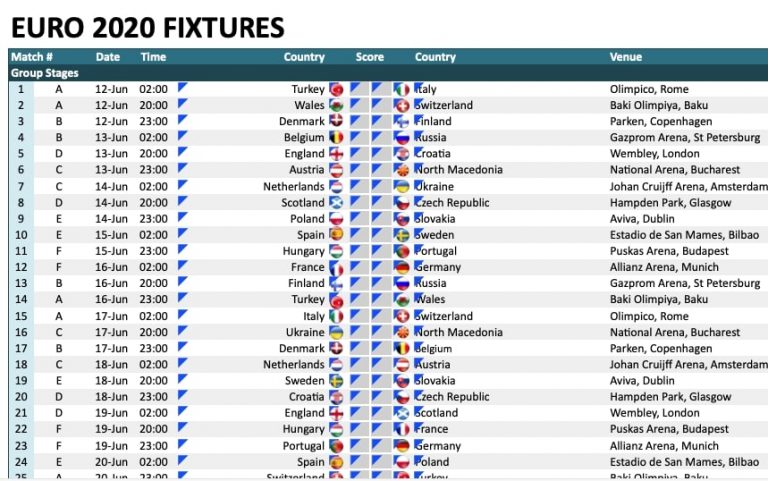Click the North Macedonia flag in match 6
This screenshot has width=768, height=481.
pyautogui.click(x=402, y=170)
